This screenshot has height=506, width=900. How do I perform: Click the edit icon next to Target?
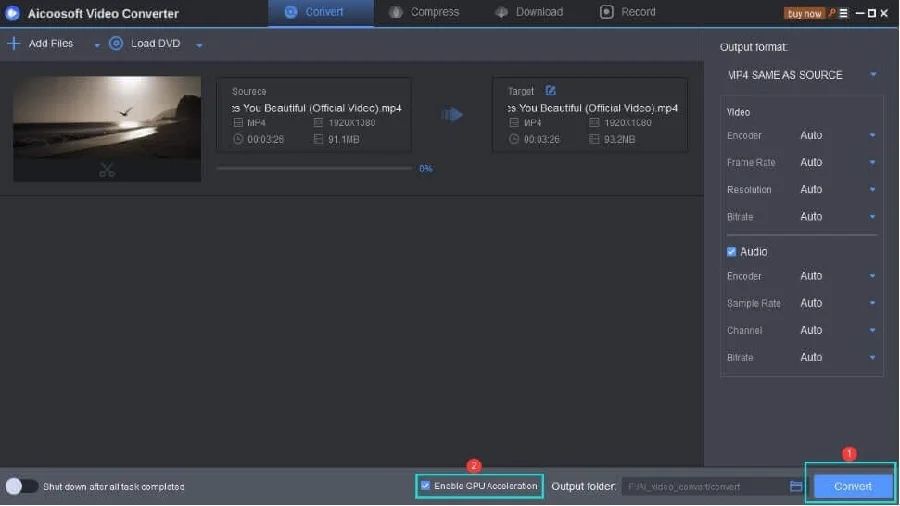[550, 91]
